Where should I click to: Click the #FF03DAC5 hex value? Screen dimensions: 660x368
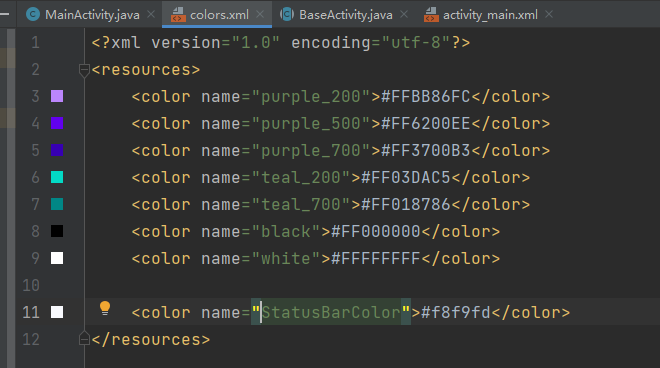[x=406, y=177]
